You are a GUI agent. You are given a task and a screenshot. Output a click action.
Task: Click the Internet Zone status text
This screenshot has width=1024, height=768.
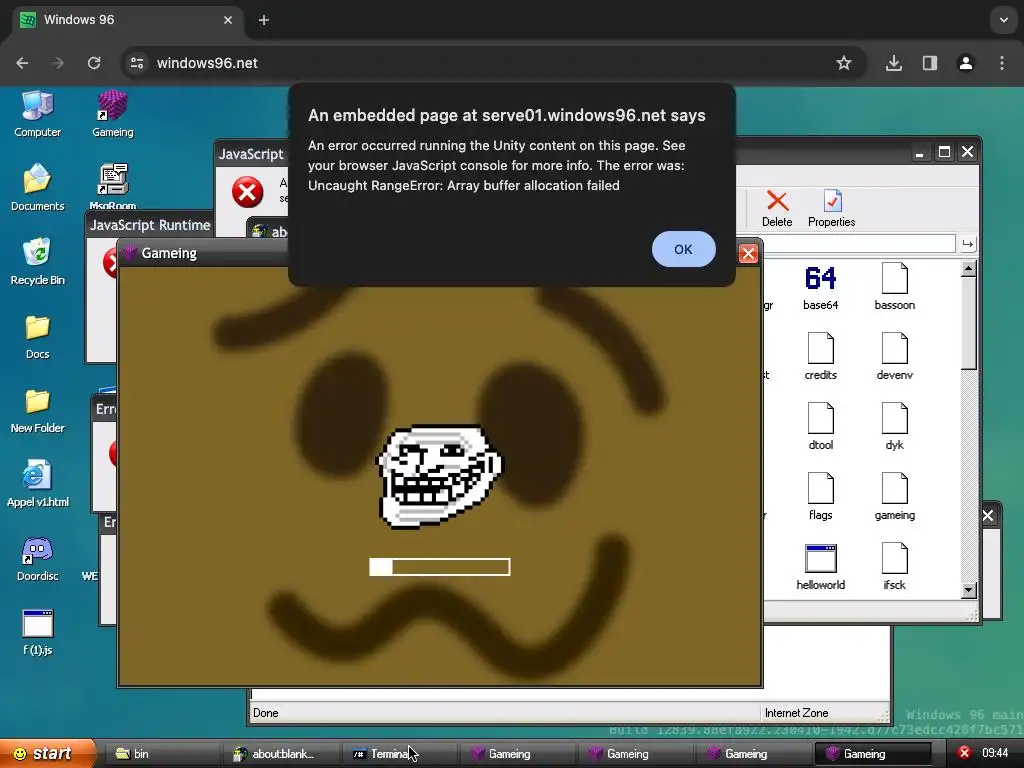[x=796, y=712]
